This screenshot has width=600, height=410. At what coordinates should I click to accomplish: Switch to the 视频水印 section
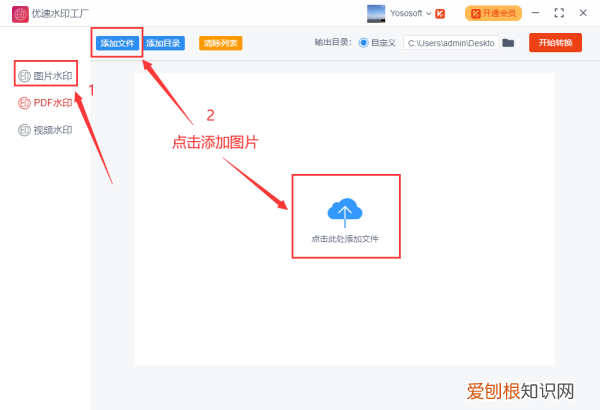click(46, 130)
